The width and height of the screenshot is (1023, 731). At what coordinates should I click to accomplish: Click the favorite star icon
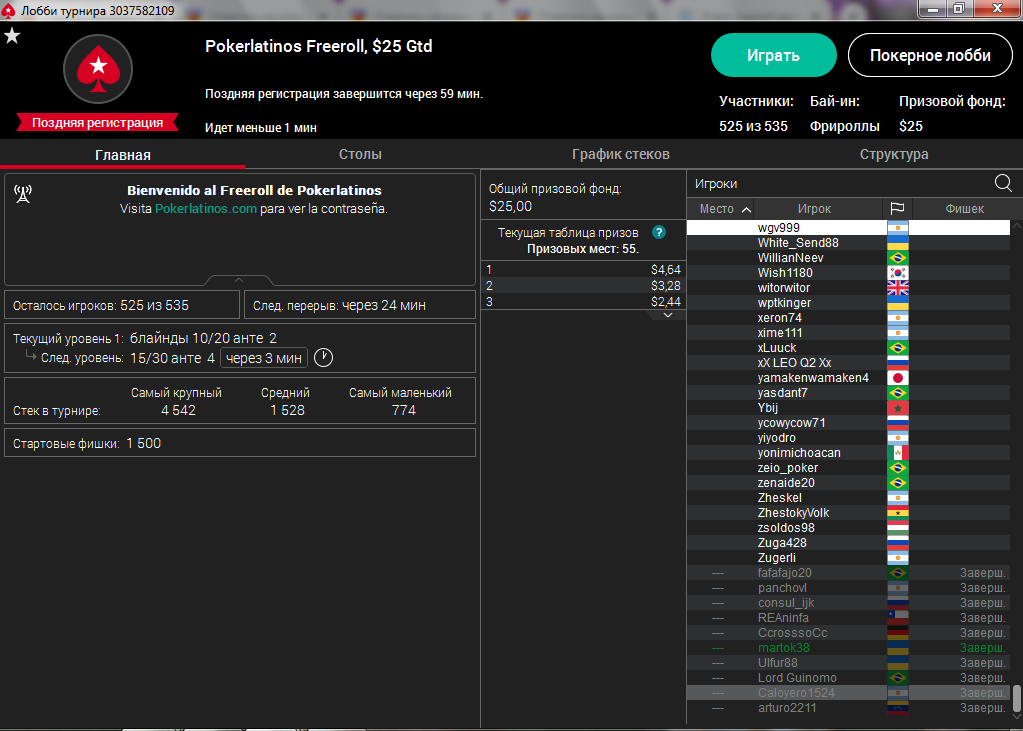click(12, 36)
